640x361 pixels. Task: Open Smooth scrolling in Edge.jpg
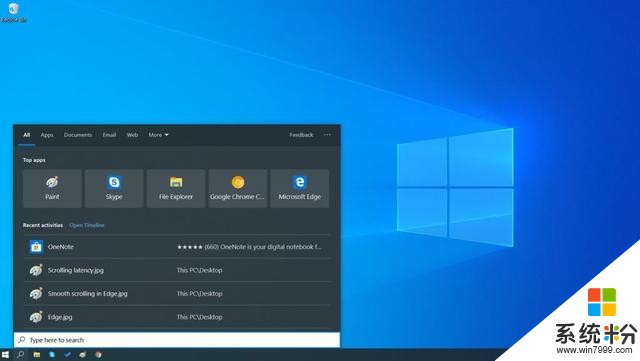click(x=177, y=293)
